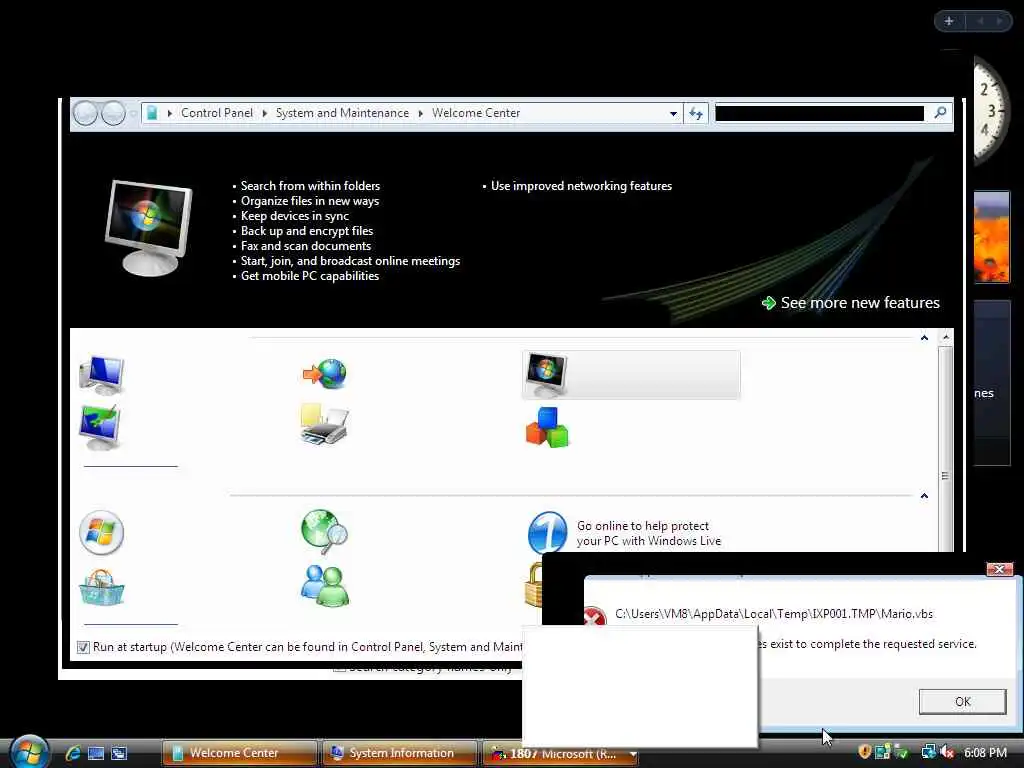Select Welcome Center breadcrumb item

click(x=476, y=113)
